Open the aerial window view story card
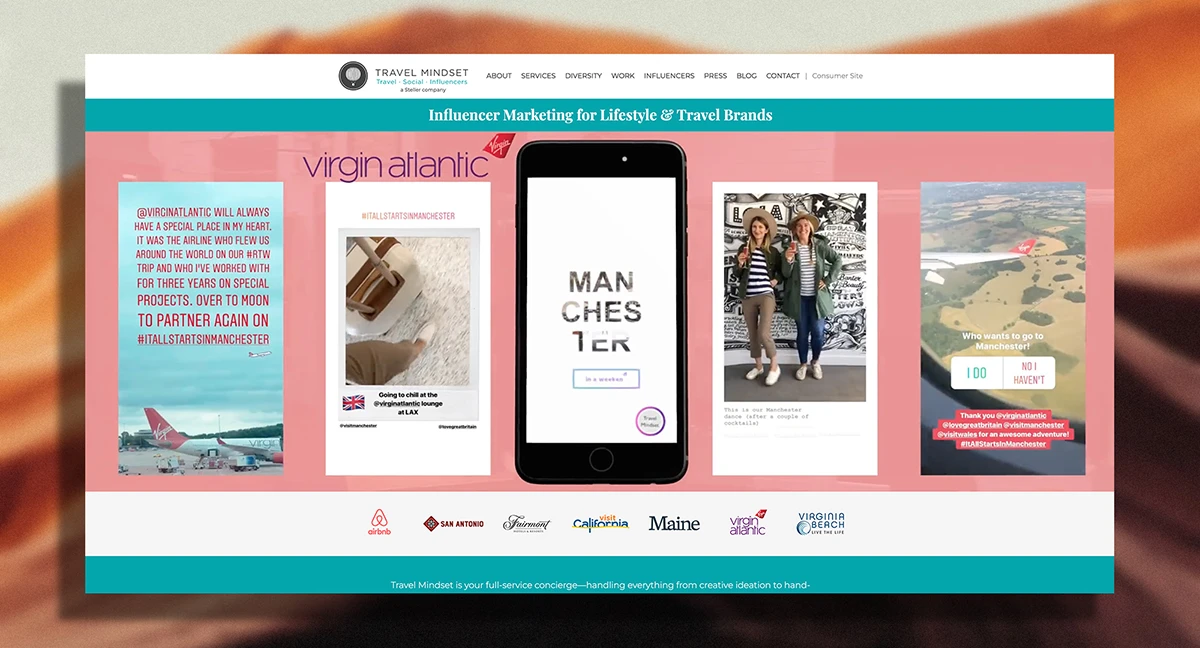Screen dimensions: 1200x648 click(x=1003, y=328)
